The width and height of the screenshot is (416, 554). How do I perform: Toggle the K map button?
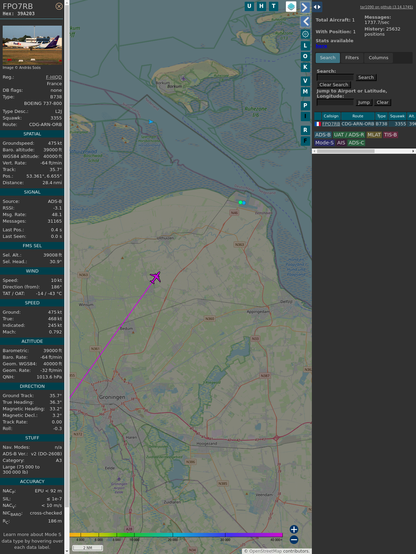click(x=305, y=67)
